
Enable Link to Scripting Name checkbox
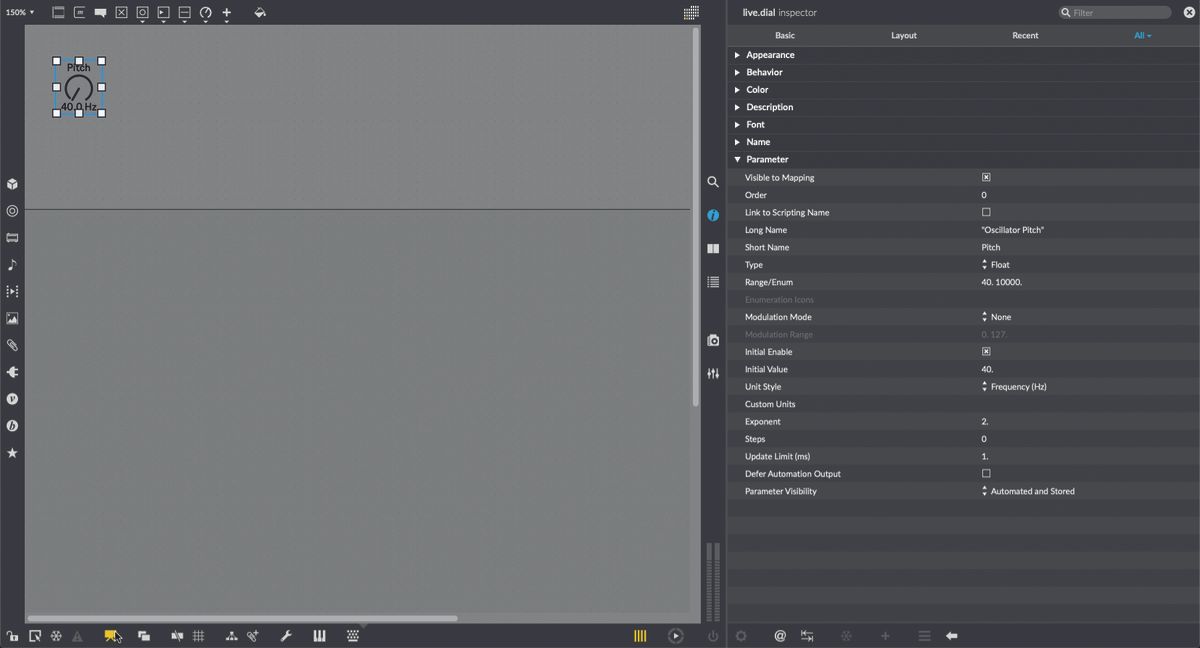pos(986,212)
